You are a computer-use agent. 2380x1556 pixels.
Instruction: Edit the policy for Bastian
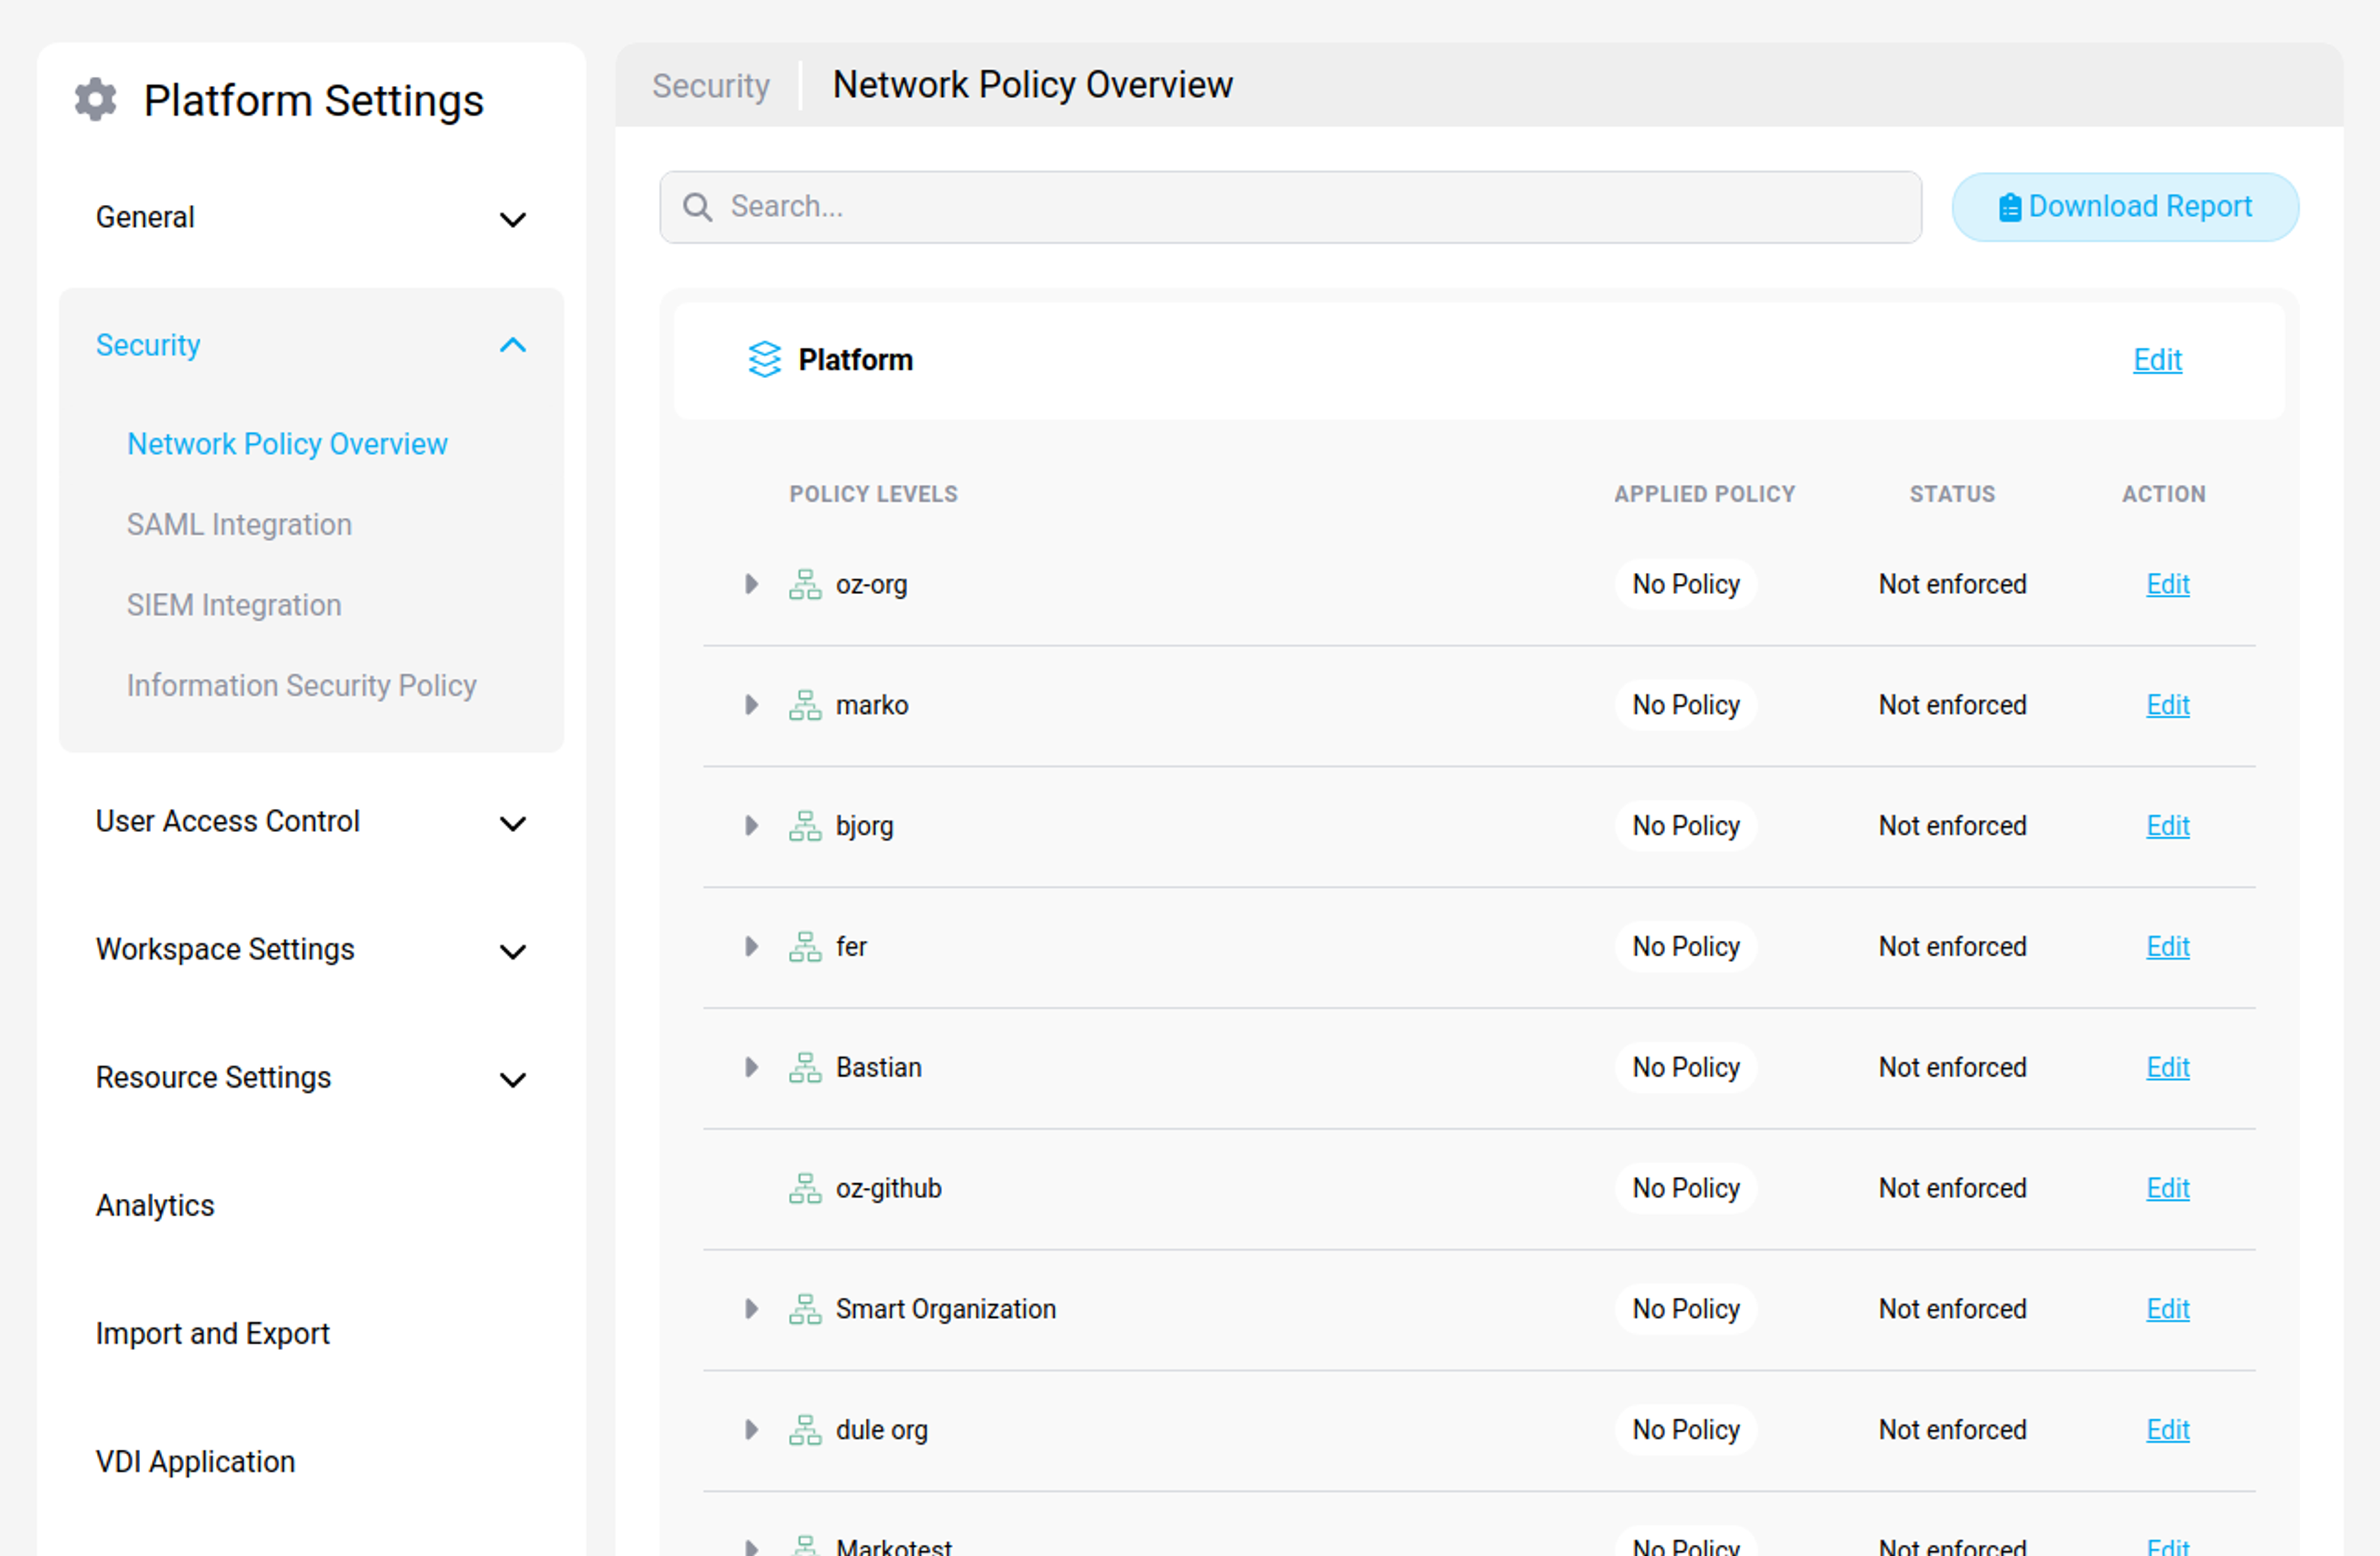pos(2167,1067)
